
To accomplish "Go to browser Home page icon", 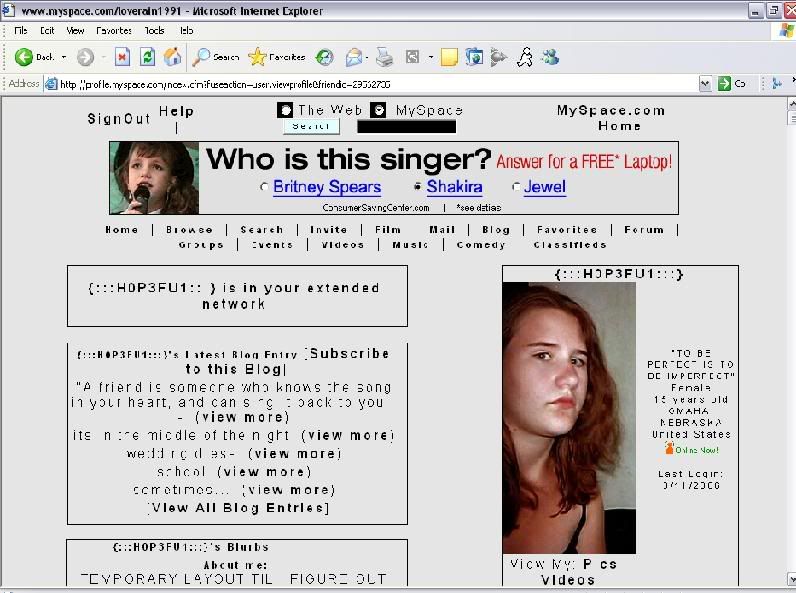I will (x=172, y=57).
